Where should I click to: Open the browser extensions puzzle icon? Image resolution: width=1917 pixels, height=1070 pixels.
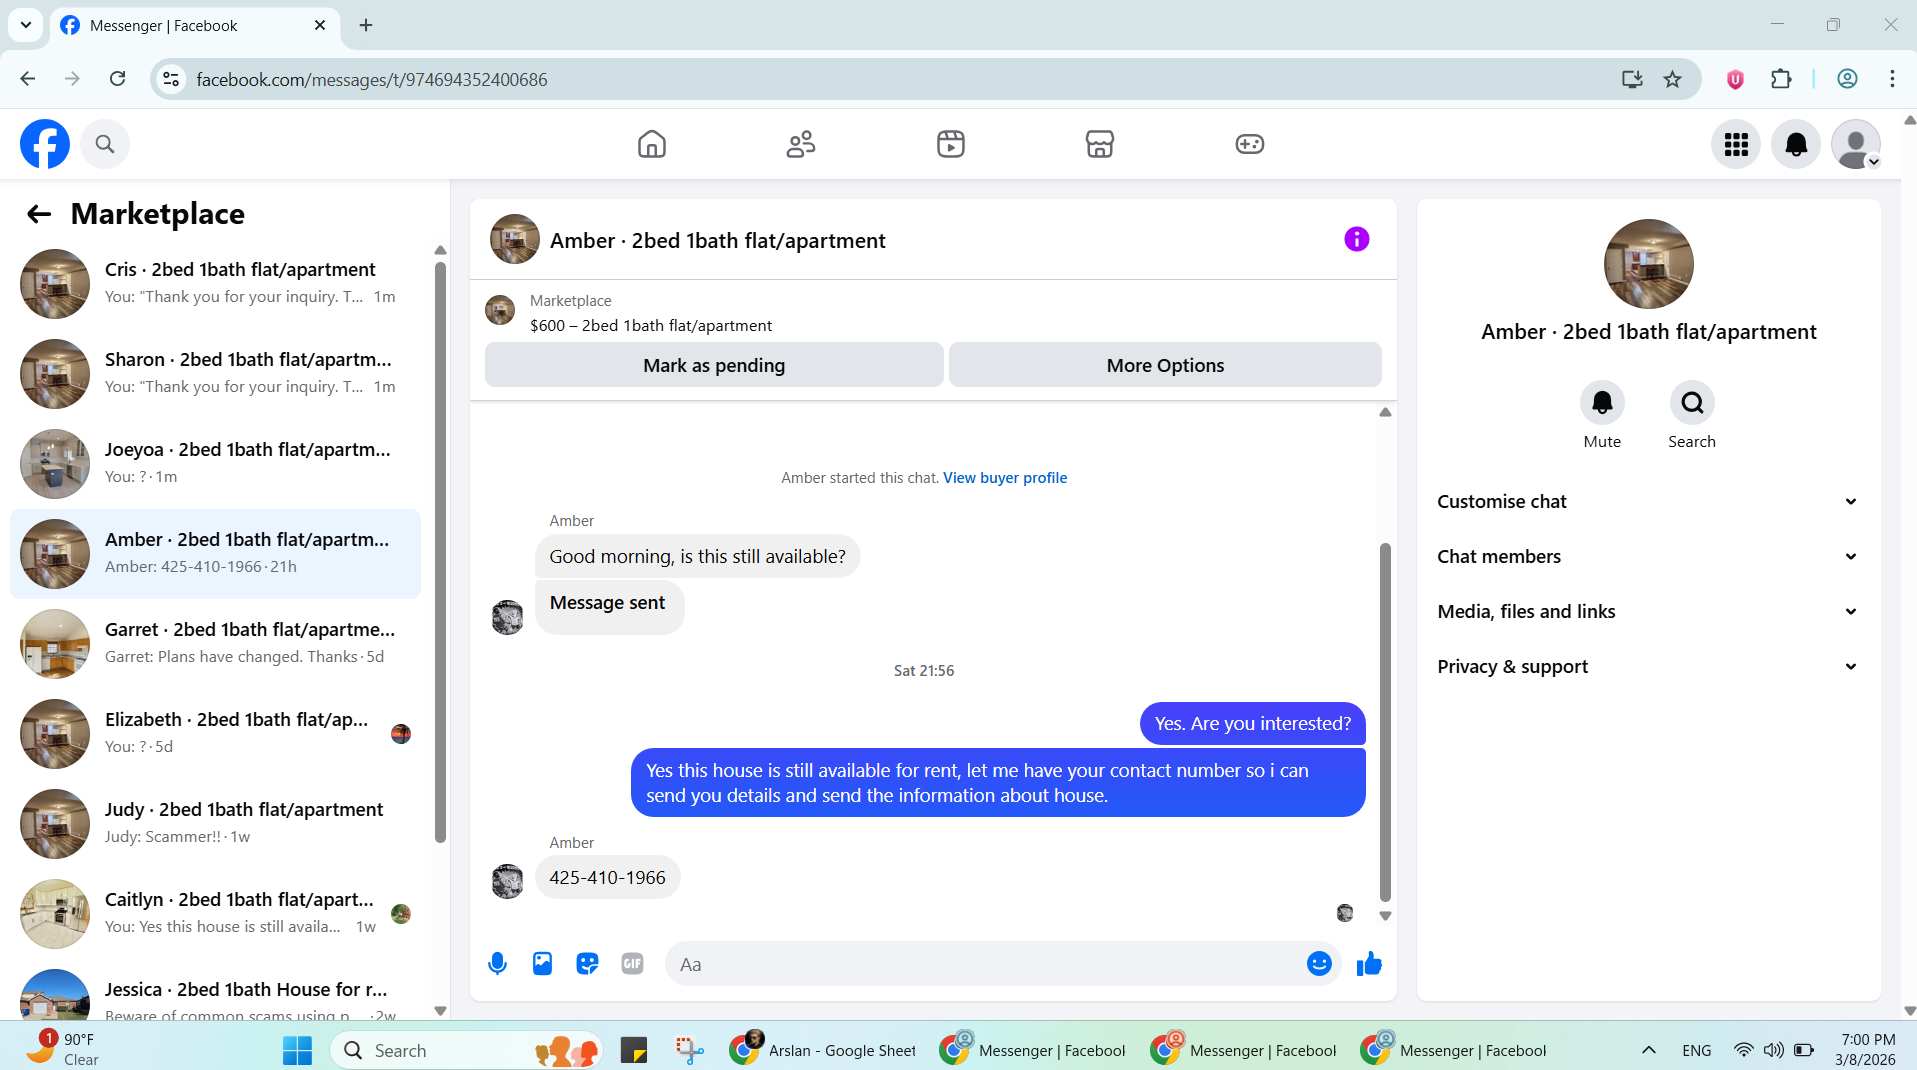(1781, 79)
